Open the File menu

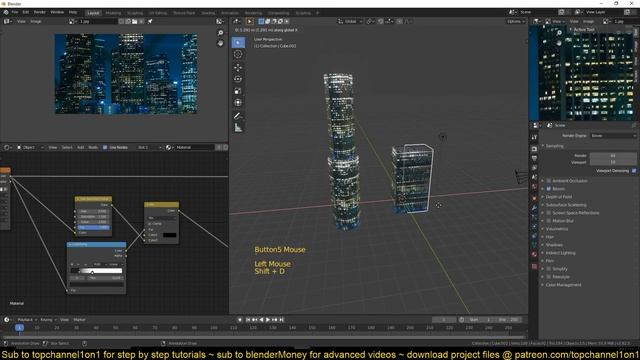tap(15, 12)
